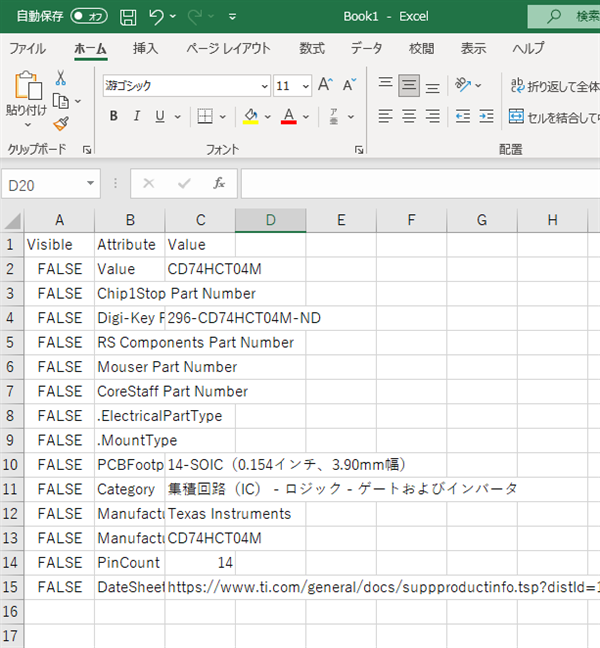Click the Decrease Indent icon
The image size is (600, 648).
click(x=463, y=116)
